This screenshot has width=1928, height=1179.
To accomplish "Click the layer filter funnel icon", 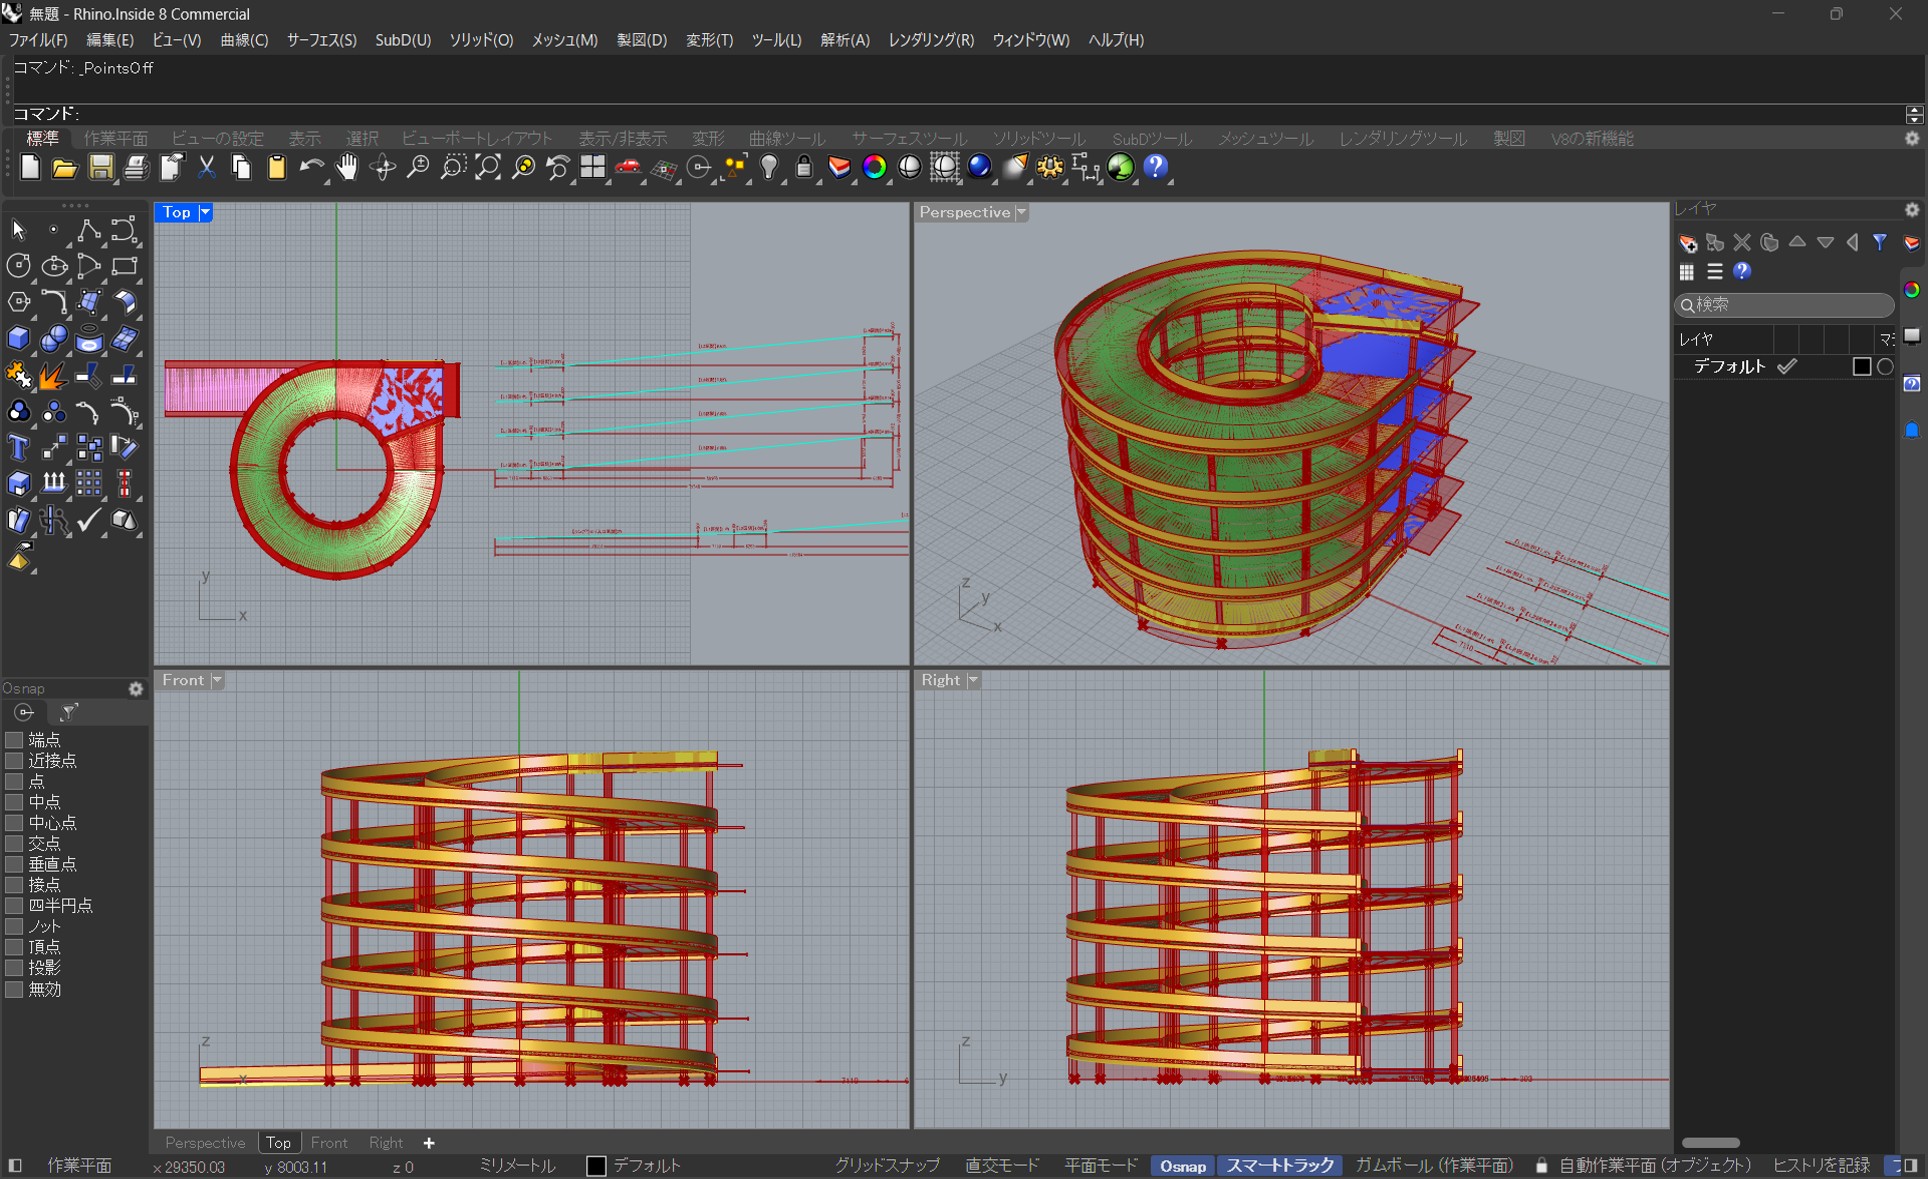I will click(x=1880, y=242).
